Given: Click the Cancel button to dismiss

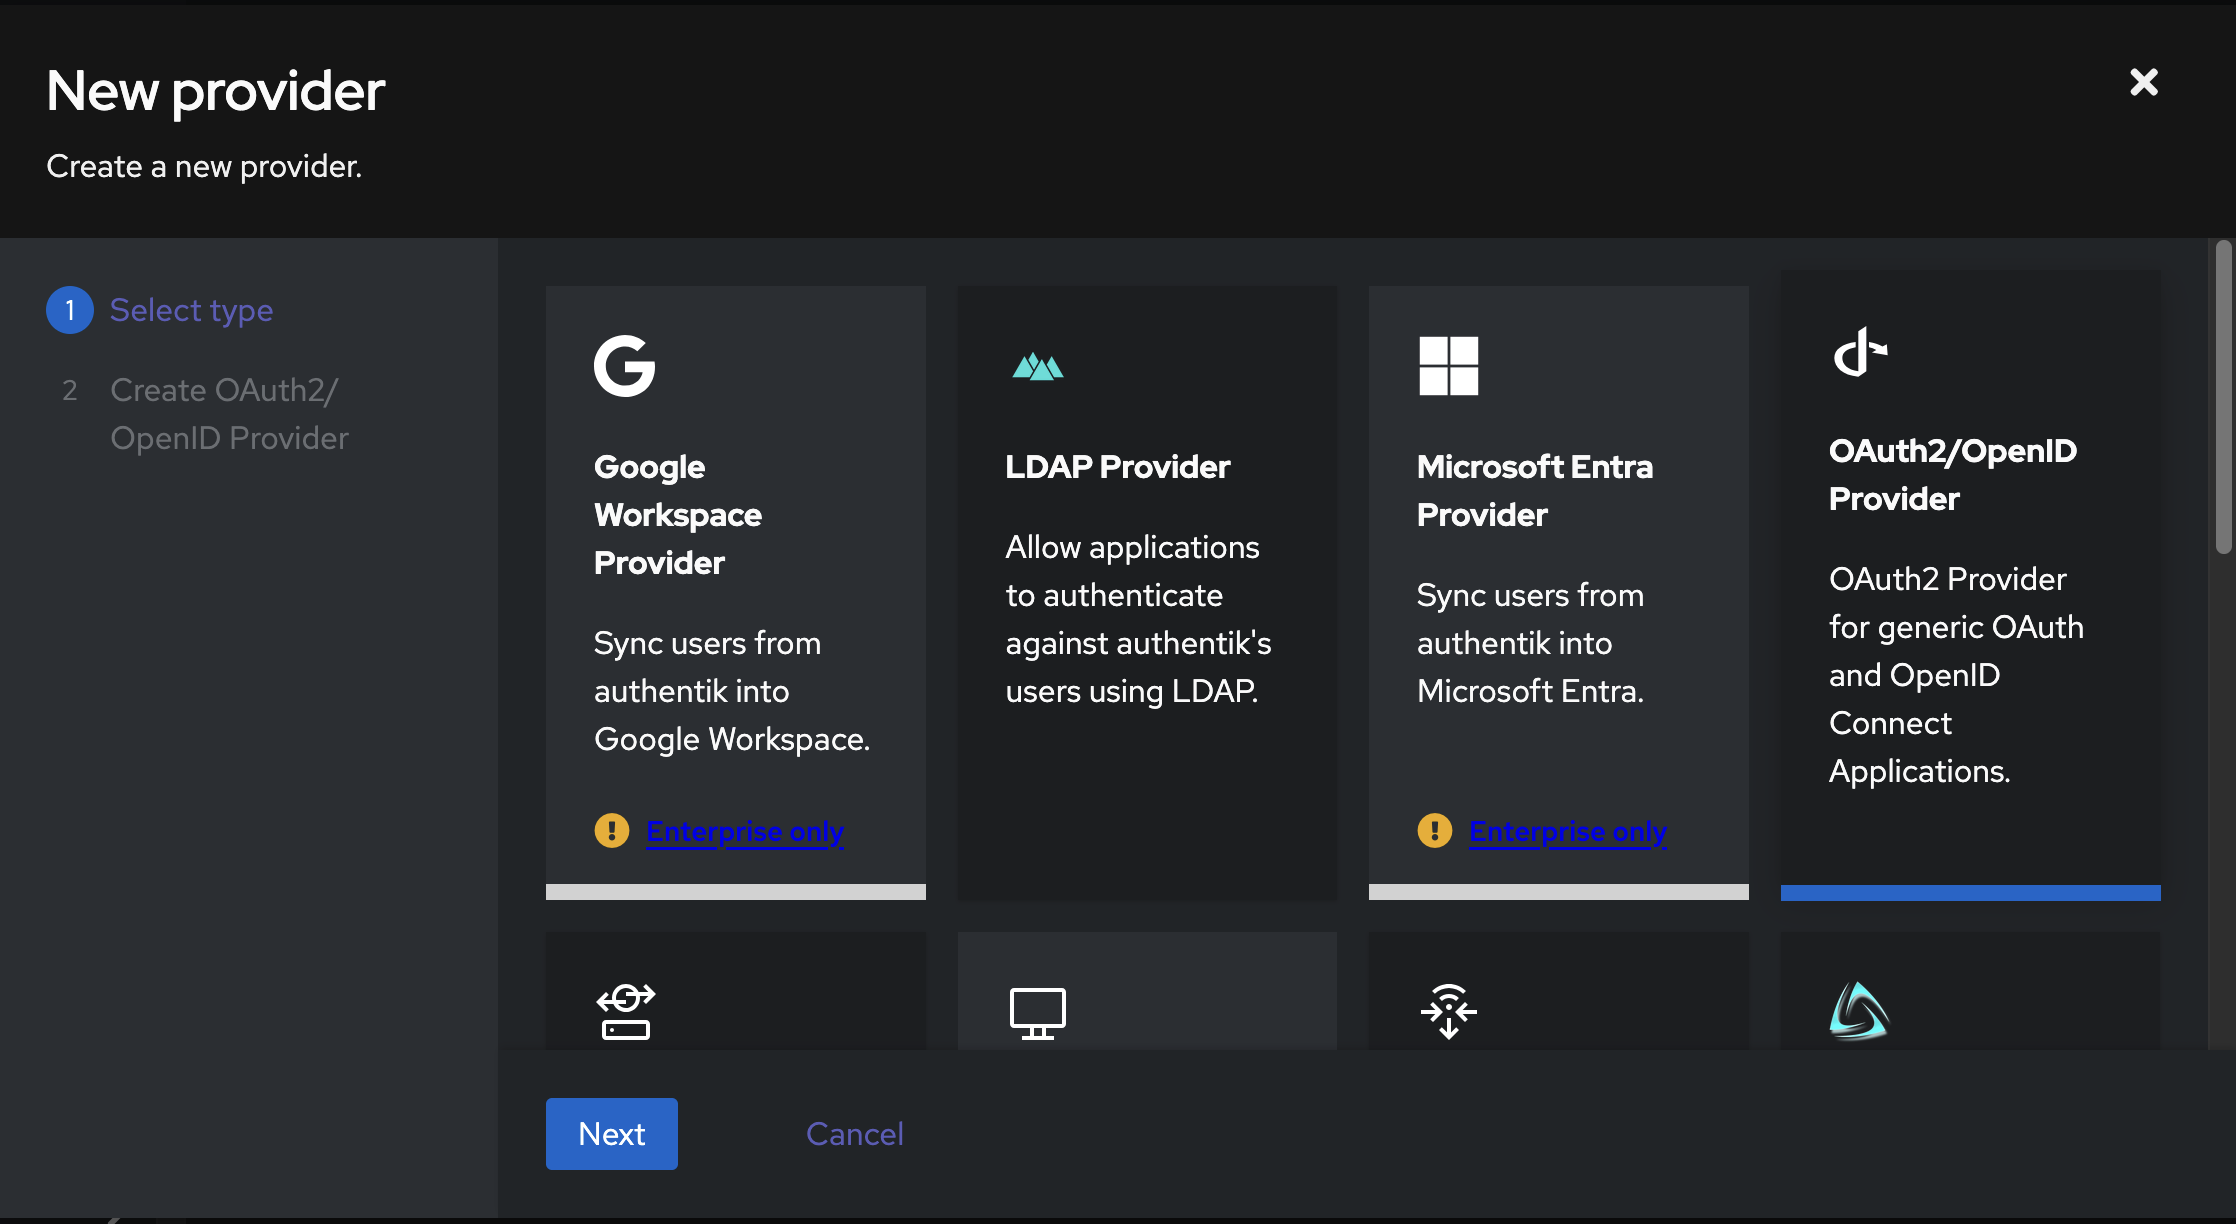Looking at the screenshot, I should click(854, 1134).
